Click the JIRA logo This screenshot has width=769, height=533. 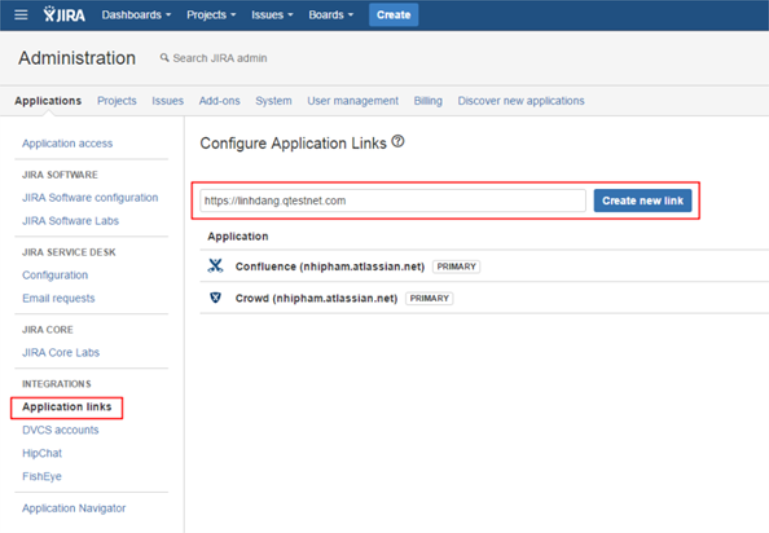click(66, 15)
